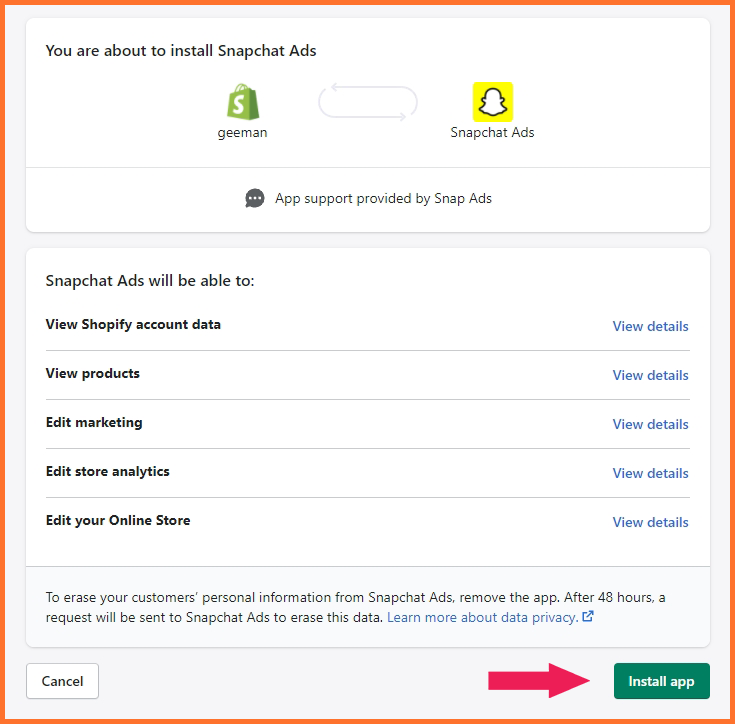Click the red arrow pointing to Install app
The height and width of the screenshot is (724, 735).
pyautogui.click(x=539, y=680)
